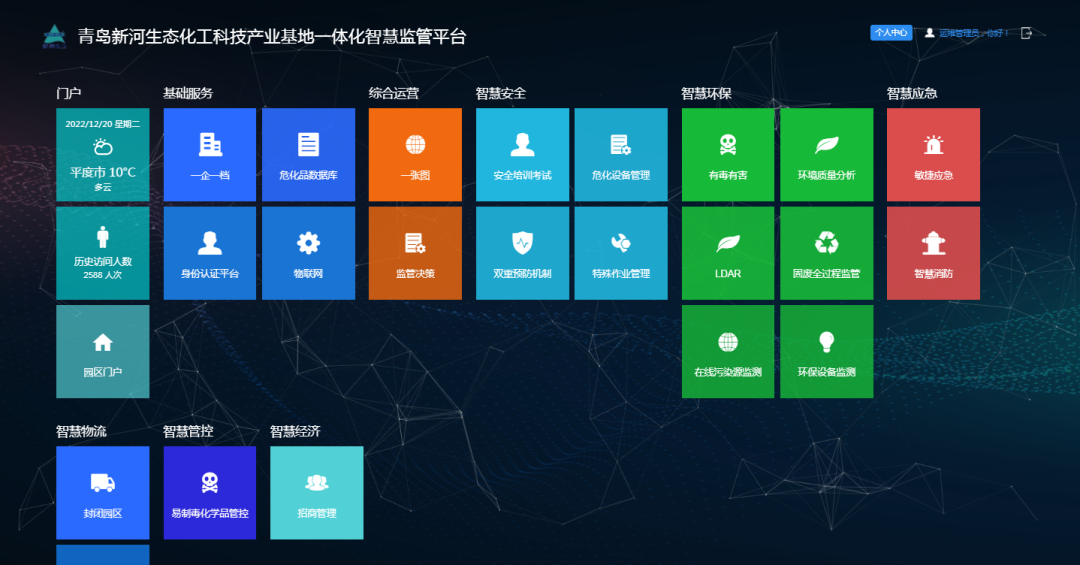This screenshot has height=565, width=1080.
Task: Click the user avatar icon in header
Action: point(929,33)
